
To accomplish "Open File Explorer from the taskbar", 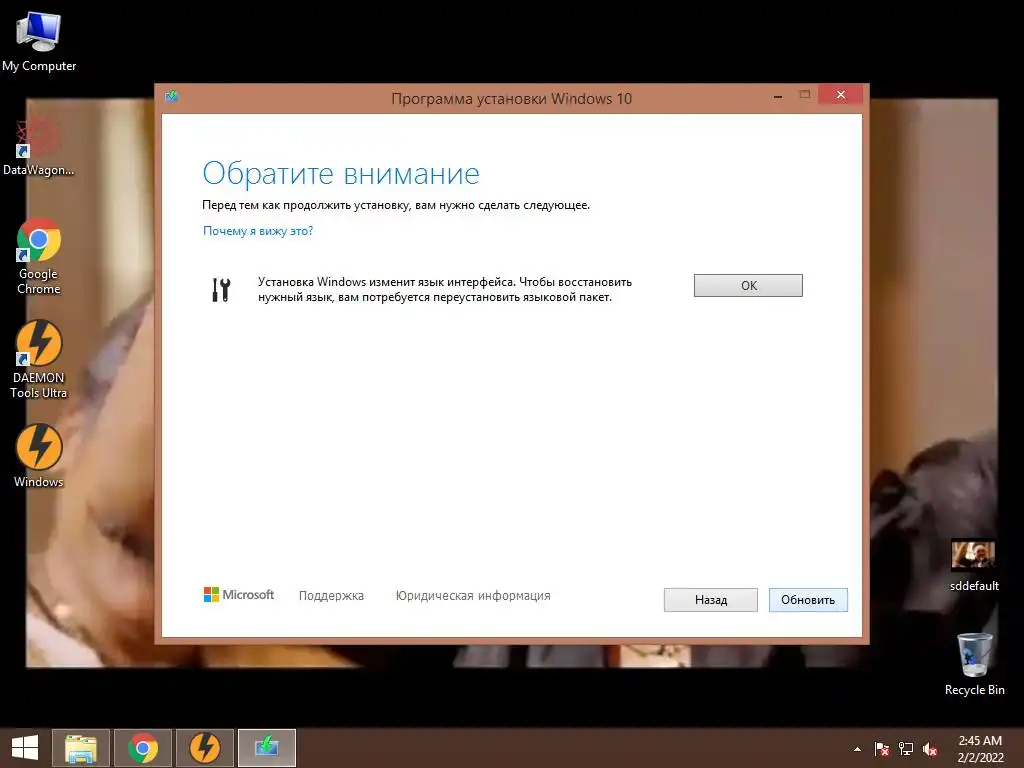I will point(81,748).
